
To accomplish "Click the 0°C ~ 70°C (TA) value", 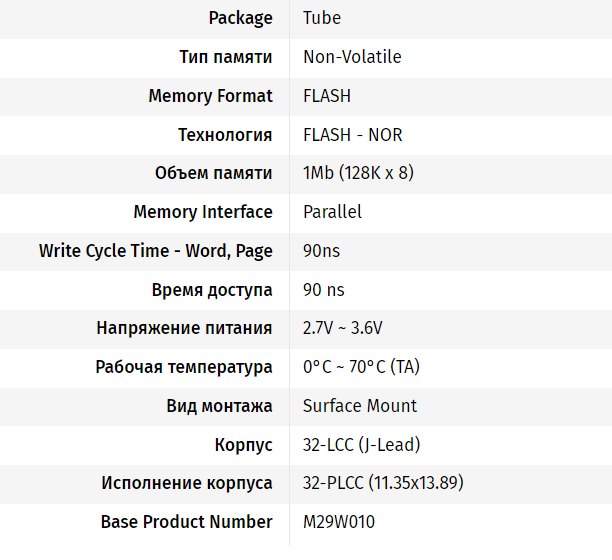I will point(361,367).
